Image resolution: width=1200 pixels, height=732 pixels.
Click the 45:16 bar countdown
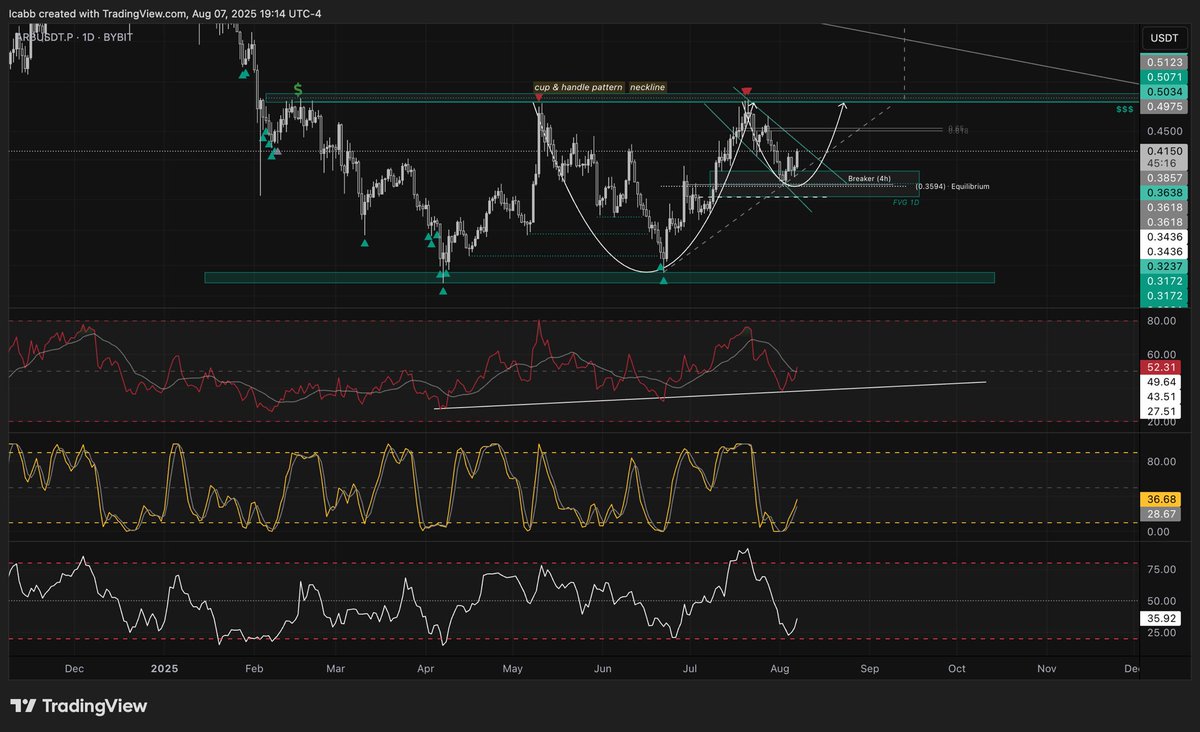[x=1163, y=164]
